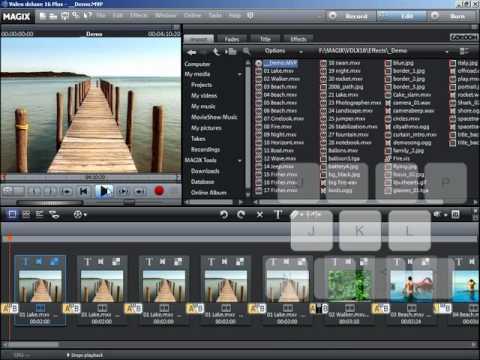Screen dimensions: 480x360
Task: Click the back arrow in the media pool
Action: [x=192, y=52]
